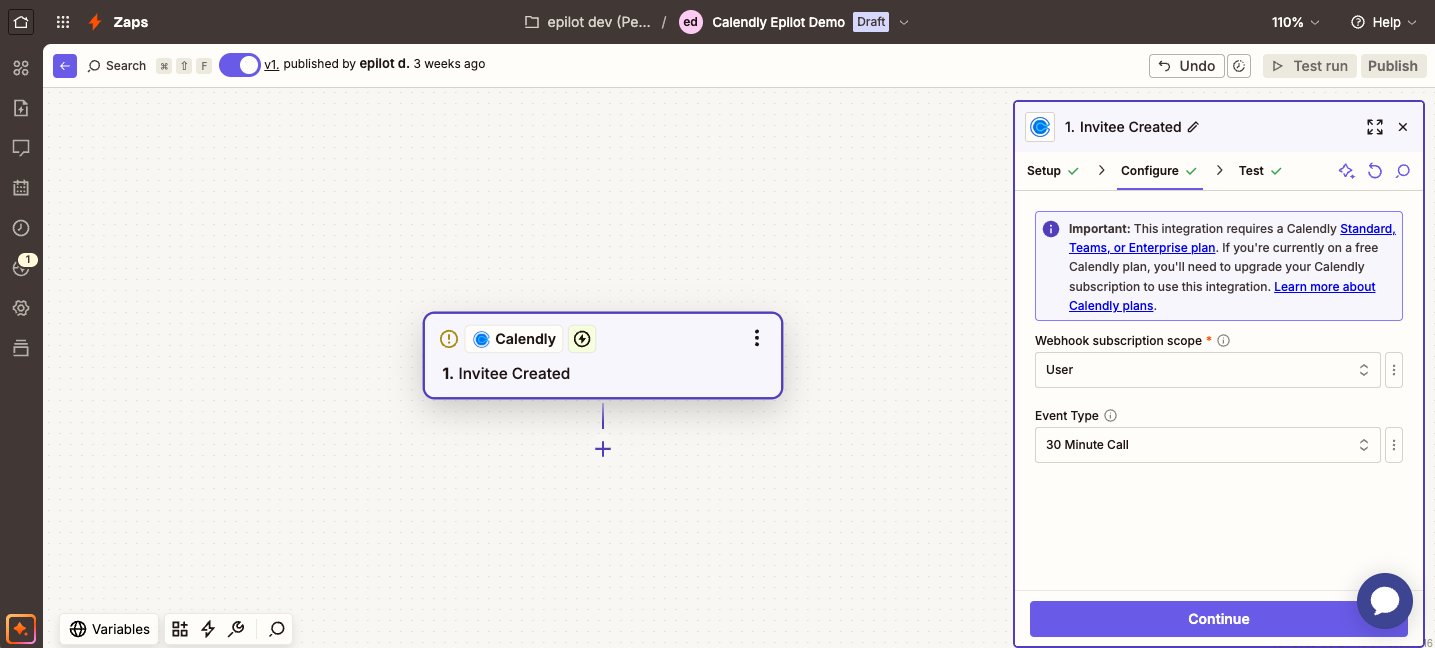This screenshot has width=1435, height=648.
Task: Open the gear settings sidebar icon
Action: pyautogui.click(x=21, y=308)
